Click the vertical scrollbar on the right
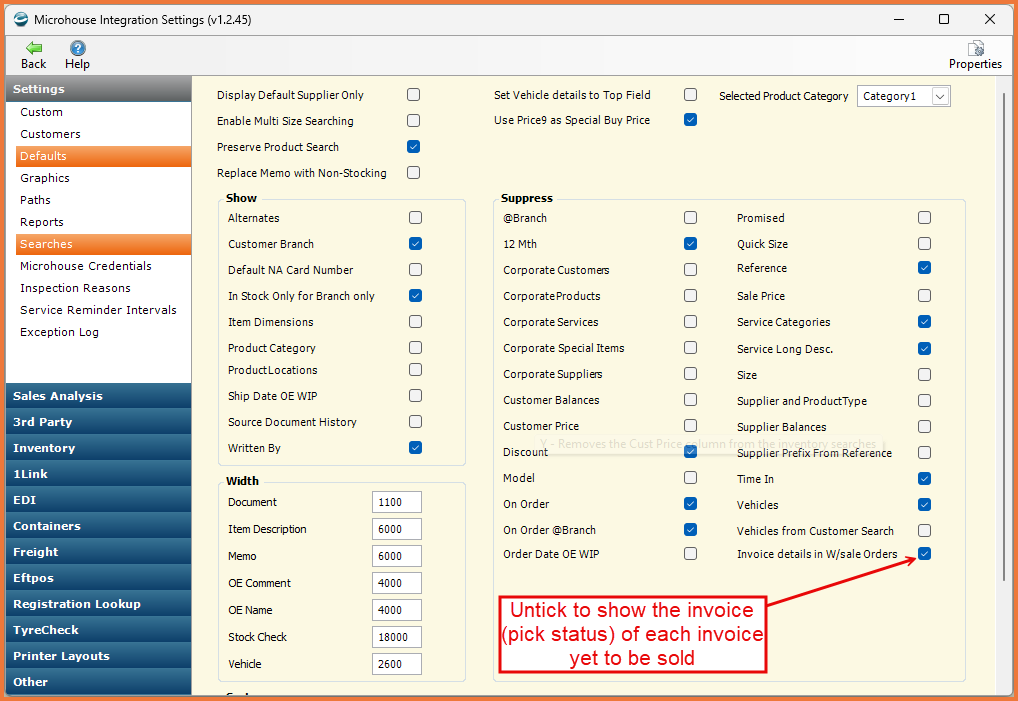The height and width of the screenshot is (701, 1018). tap(1004, 336)
